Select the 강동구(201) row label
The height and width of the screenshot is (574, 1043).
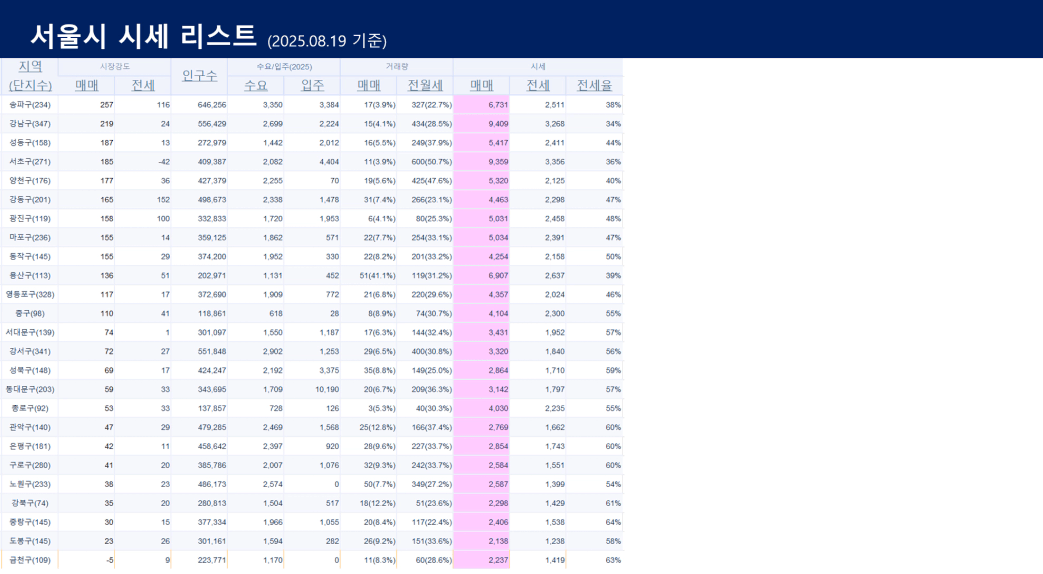[29, 200]
